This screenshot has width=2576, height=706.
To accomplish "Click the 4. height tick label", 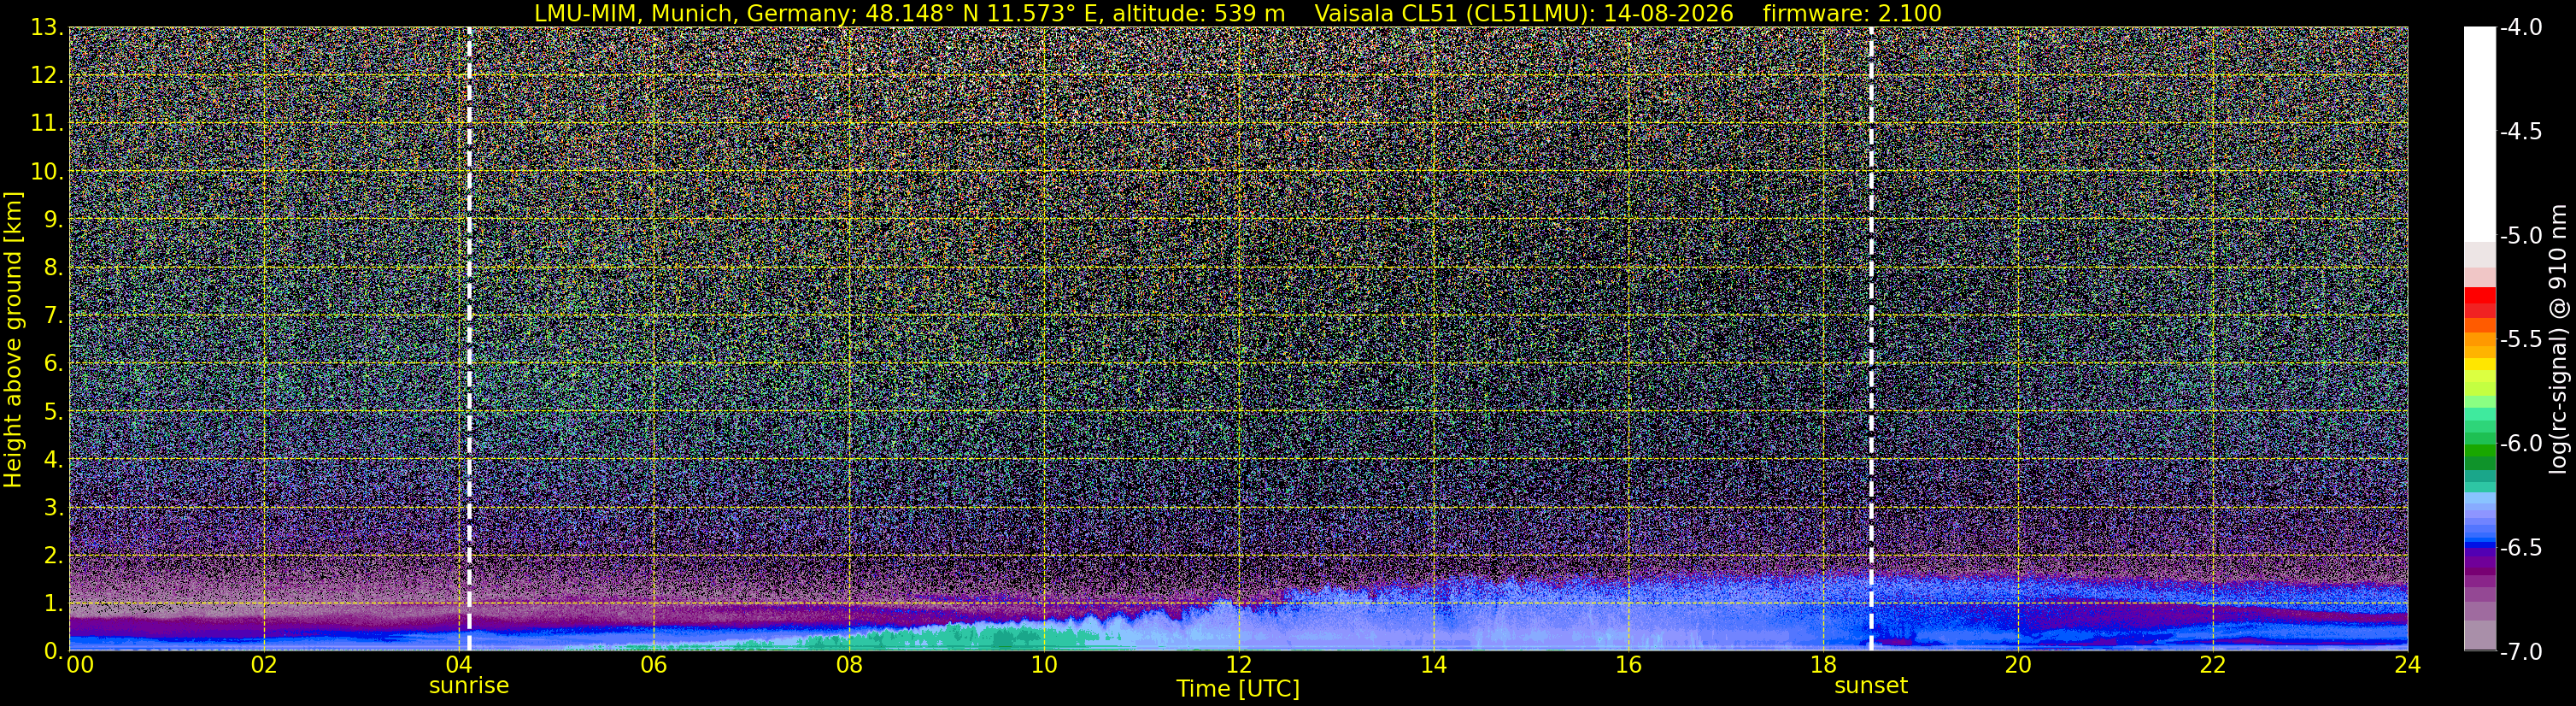I will [53, 459].
